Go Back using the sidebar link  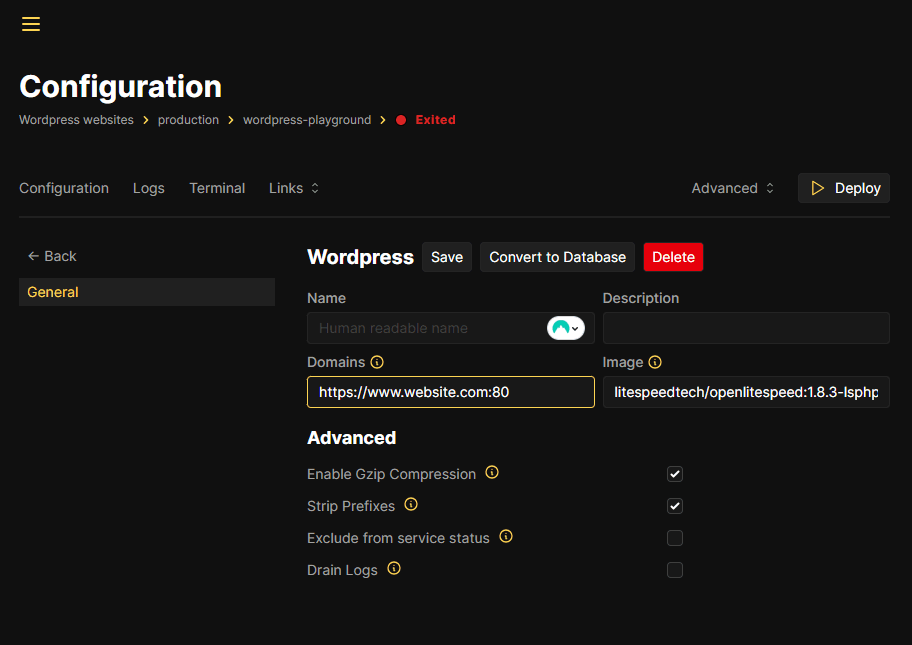pos(52,256)
